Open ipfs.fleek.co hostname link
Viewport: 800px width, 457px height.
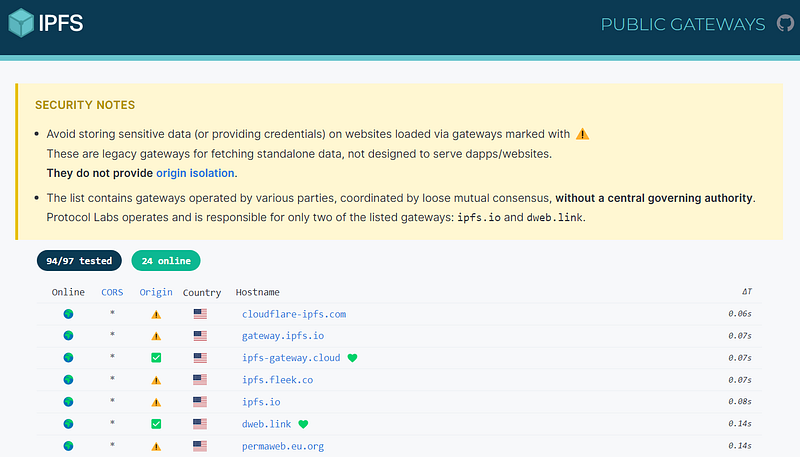(278, 379)
